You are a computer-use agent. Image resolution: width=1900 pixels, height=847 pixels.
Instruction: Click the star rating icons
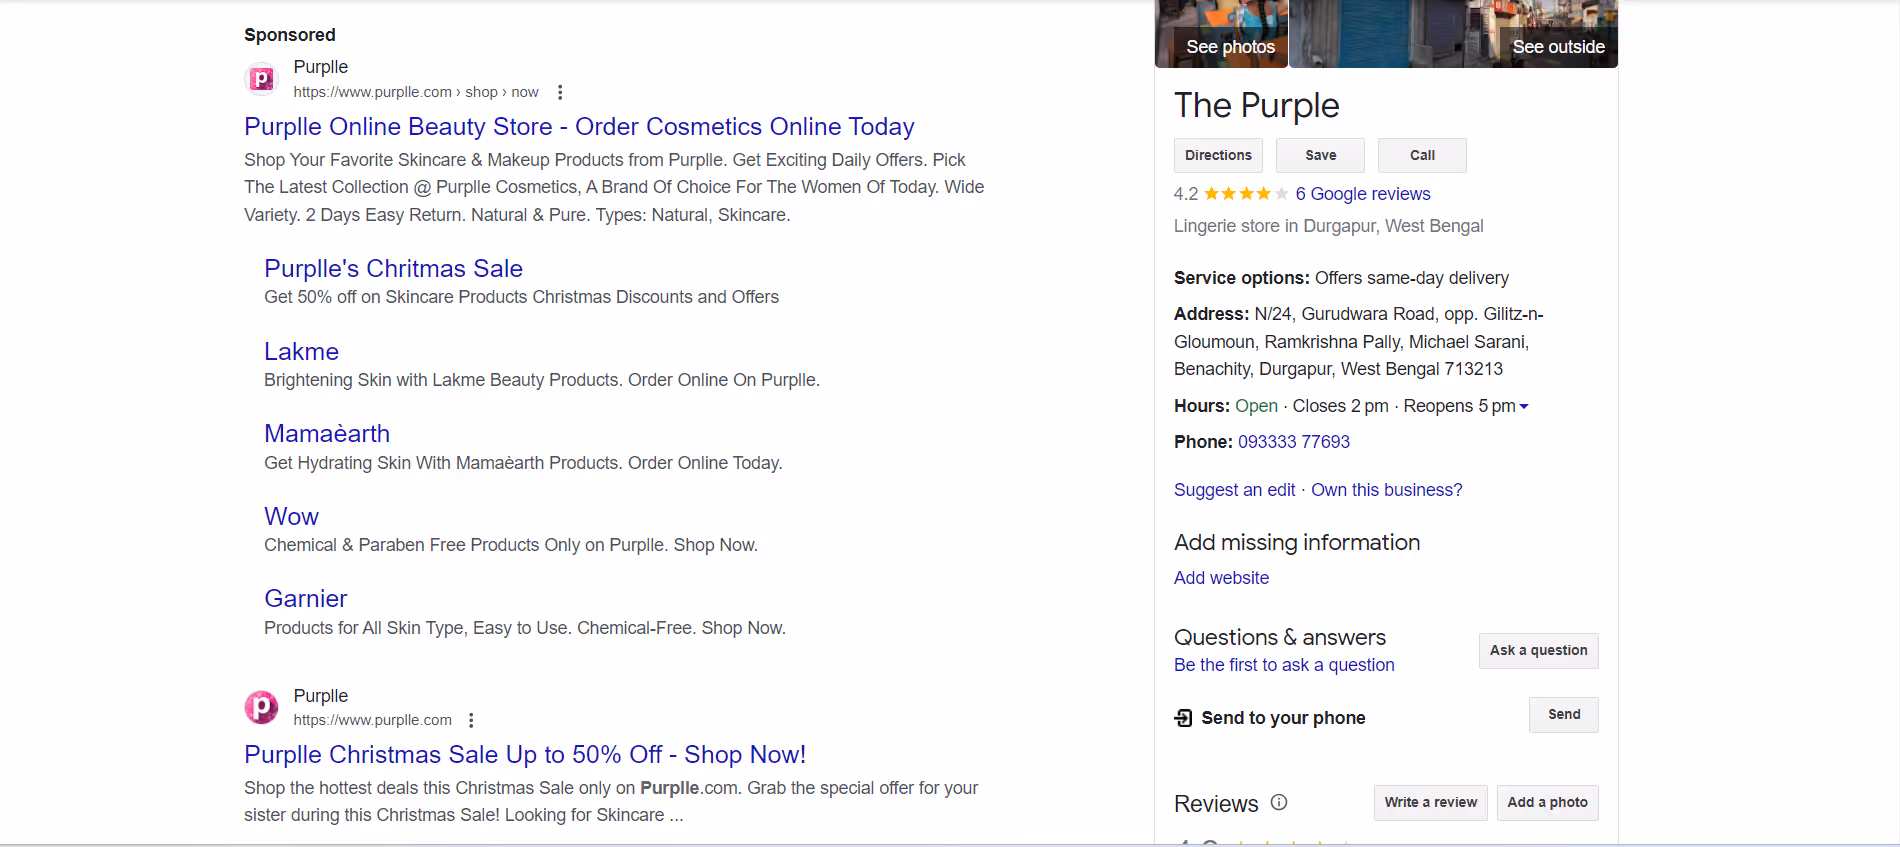point(1246,194)
